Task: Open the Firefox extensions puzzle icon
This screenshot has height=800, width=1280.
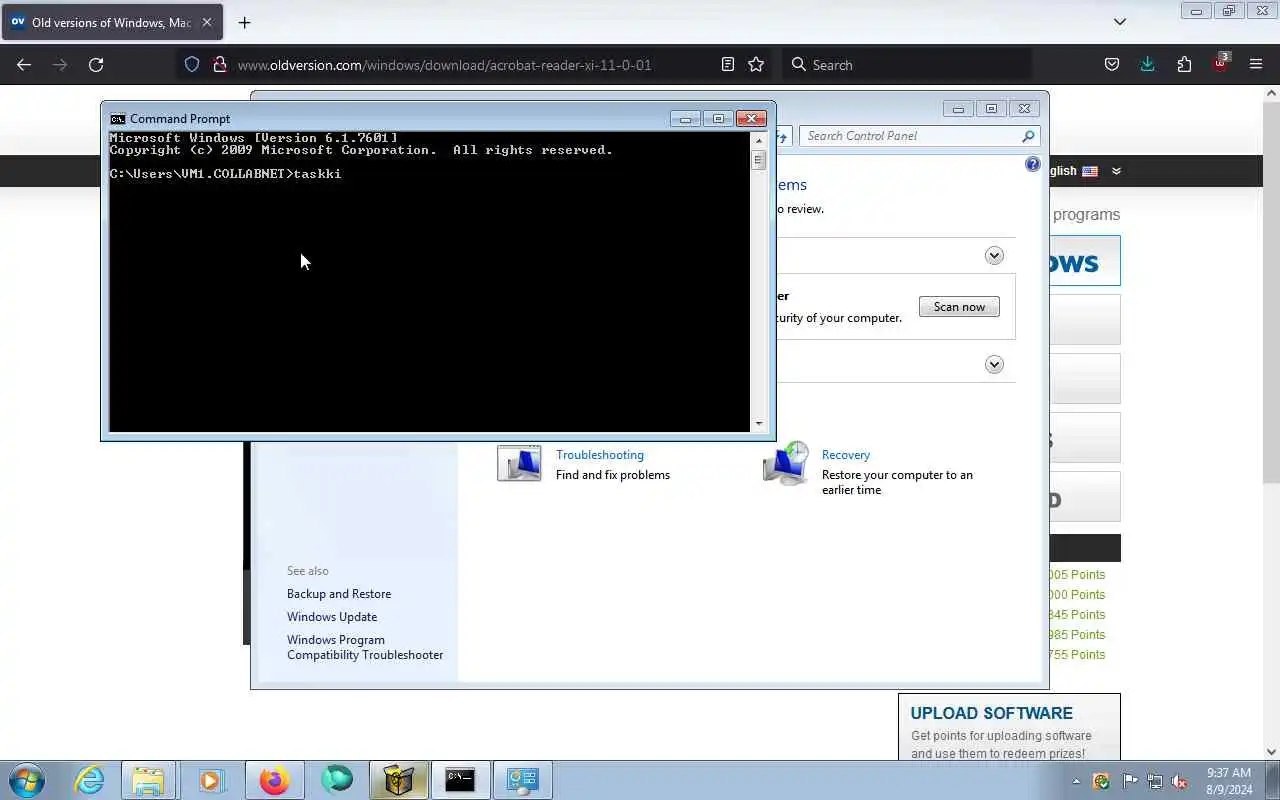Action: (x=1184, y=64)
